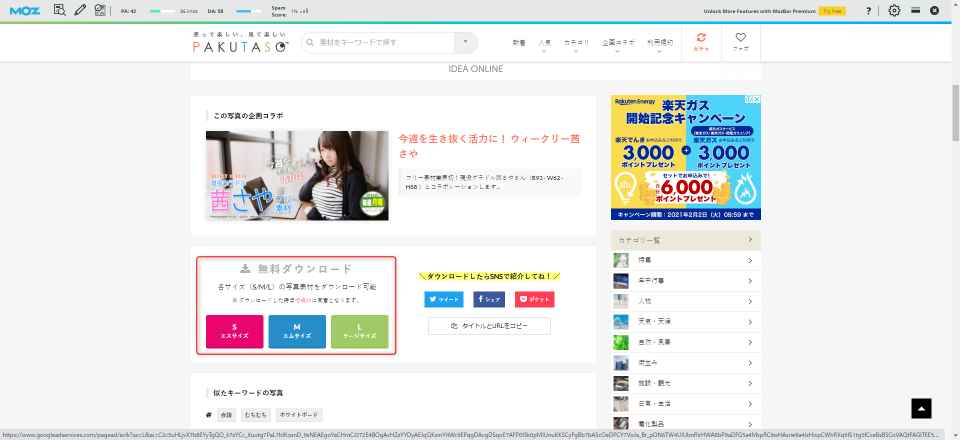
Task: Expand the 利用規約 menu
Action: tap(660, 45)
